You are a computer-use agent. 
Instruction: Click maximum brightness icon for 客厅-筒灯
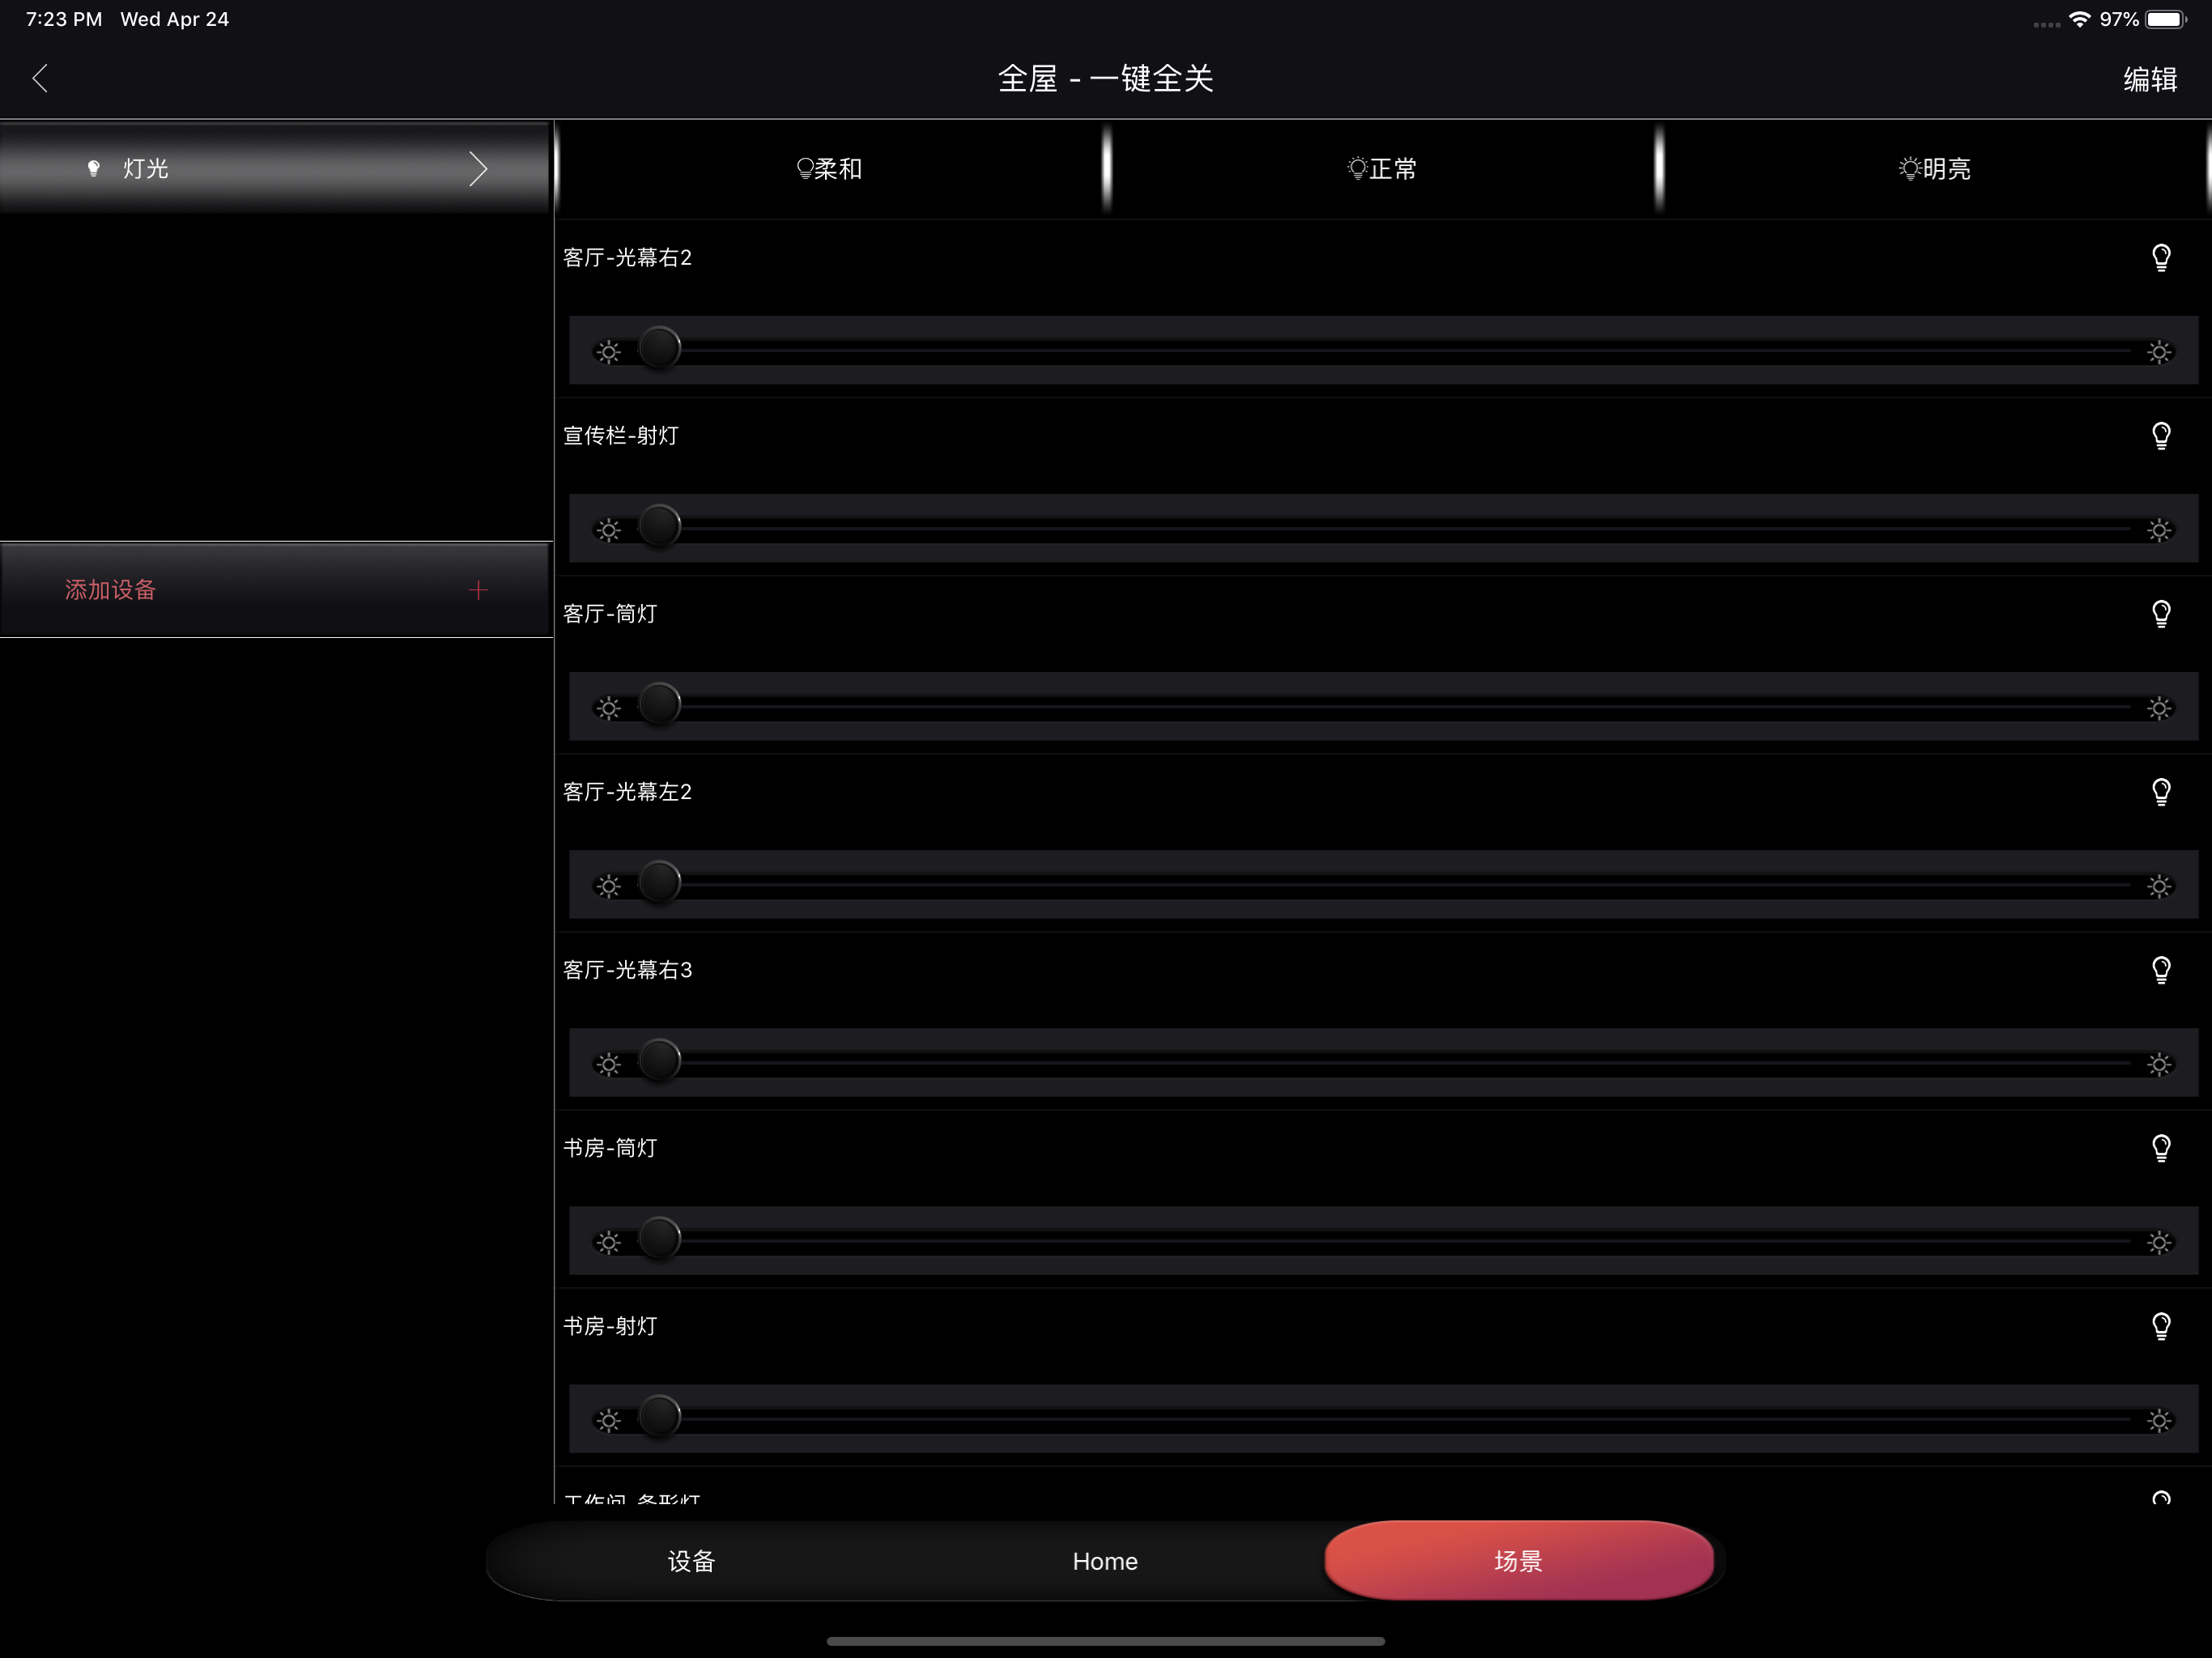pos(2159,708)
